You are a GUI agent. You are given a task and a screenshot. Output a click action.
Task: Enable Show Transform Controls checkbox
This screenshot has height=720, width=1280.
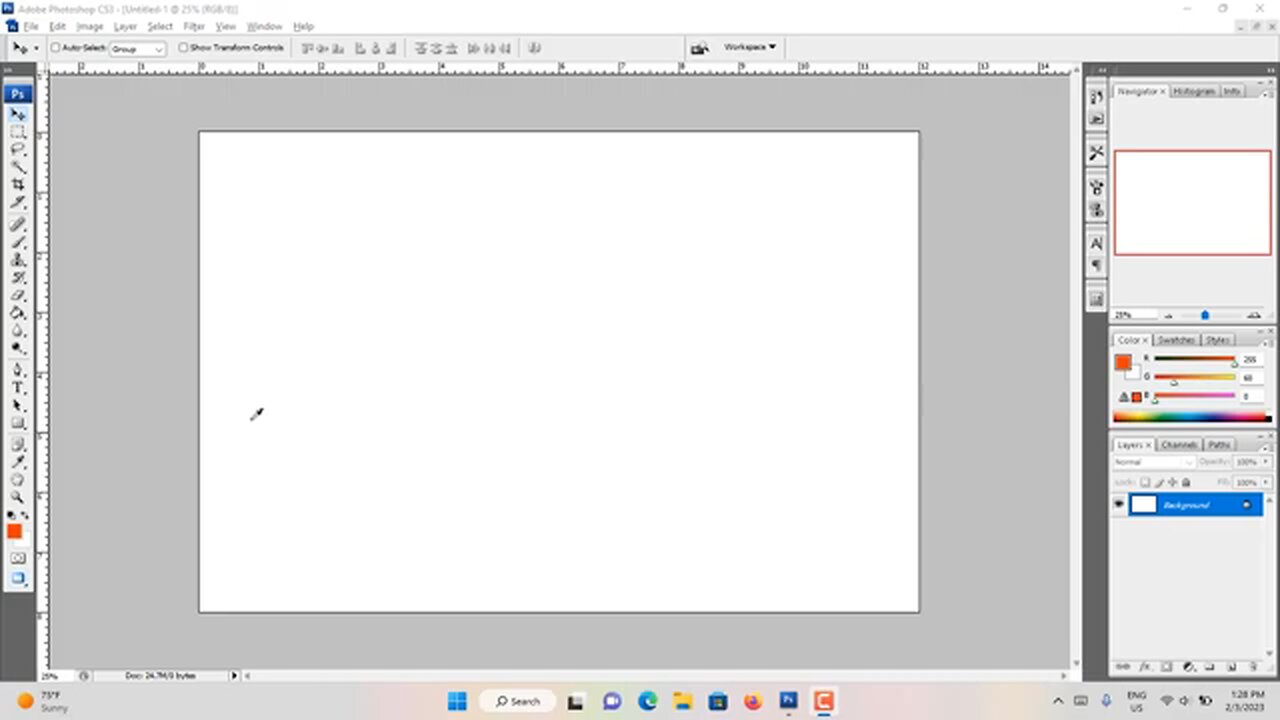tap(183, 47)
